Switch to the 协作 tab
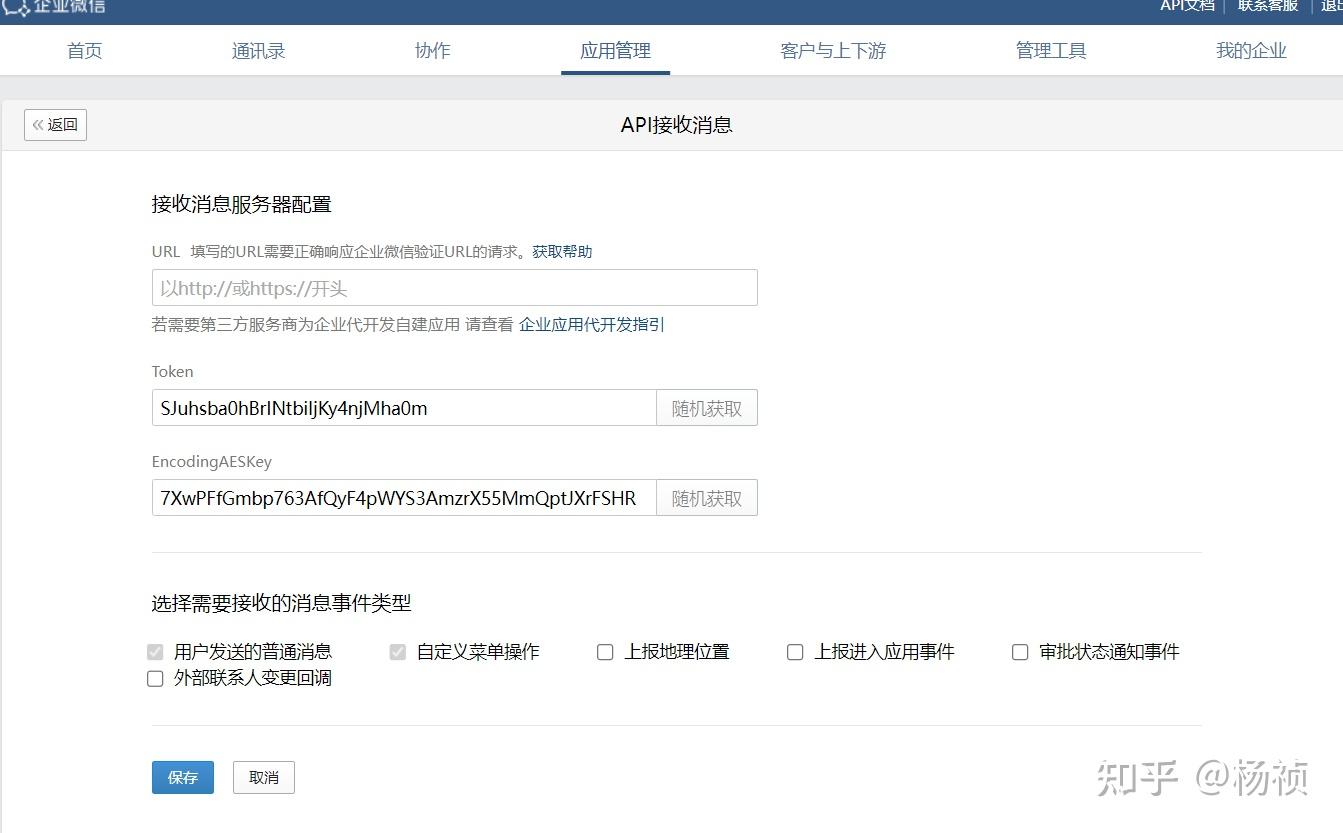The height and width of the screenshot is (833, 1343). click(x=432, y=50)
